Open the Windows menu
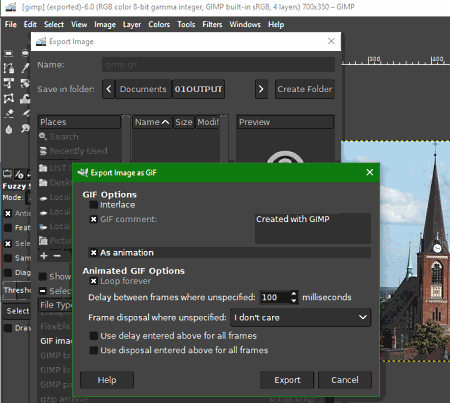The width and height of the screenshot is (450, 403). pos(245,24)
